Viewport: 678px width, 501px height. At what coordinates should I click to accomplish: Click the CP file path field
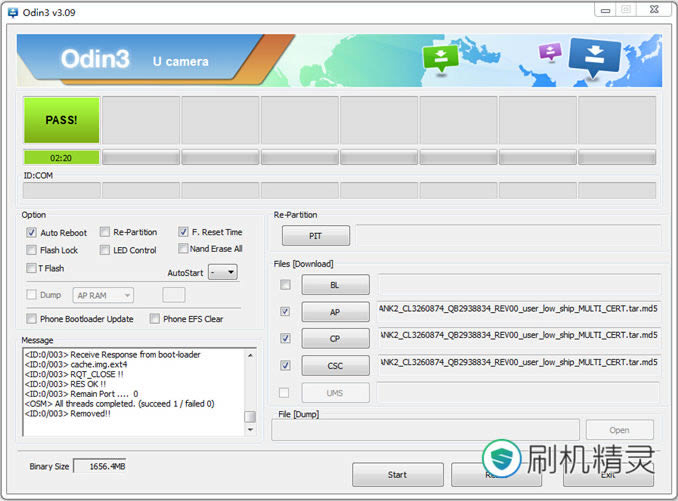coord(516,338)
